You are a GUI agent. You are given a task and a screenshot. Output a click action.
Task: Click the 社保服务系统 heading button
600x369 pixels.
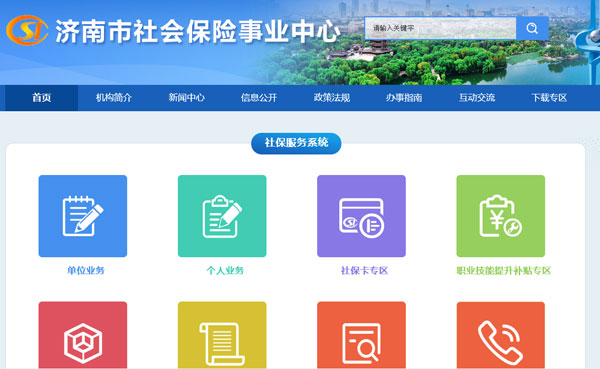click(x=296, y=143)
